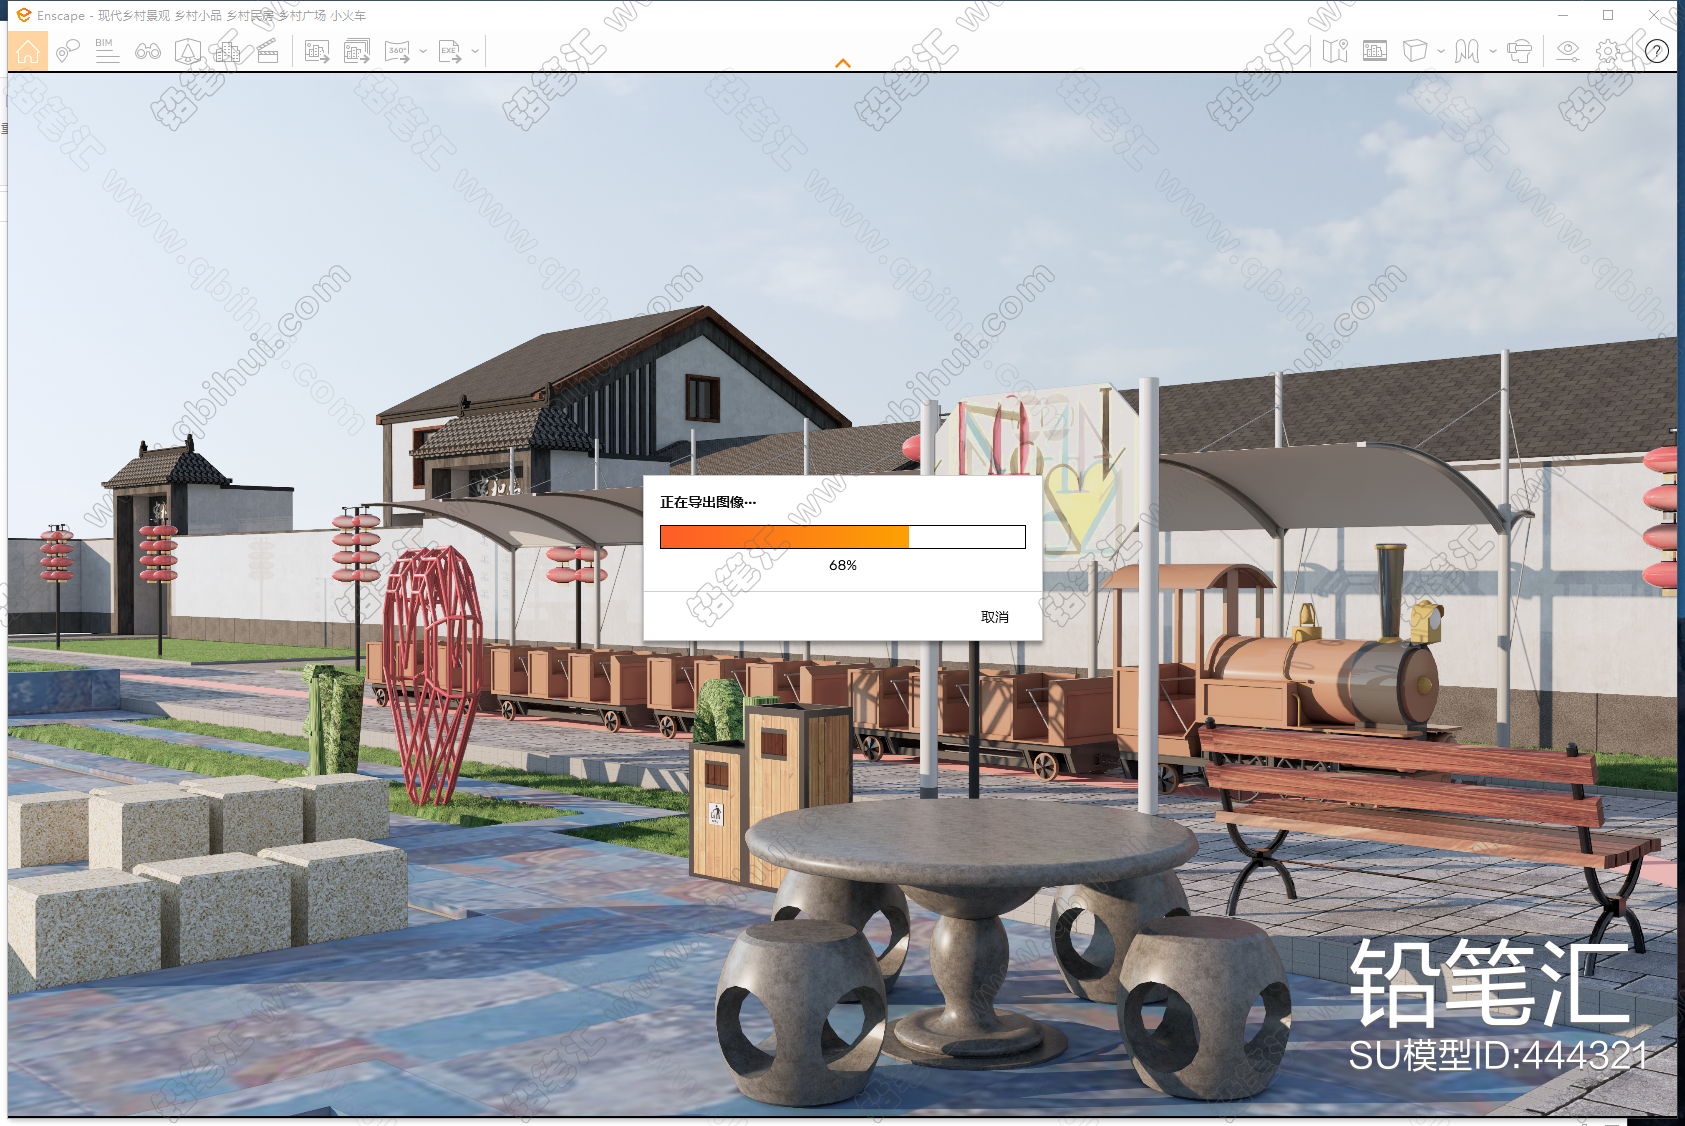
Task: Open the site context buildings icon
Action: [x=227, y=51]
